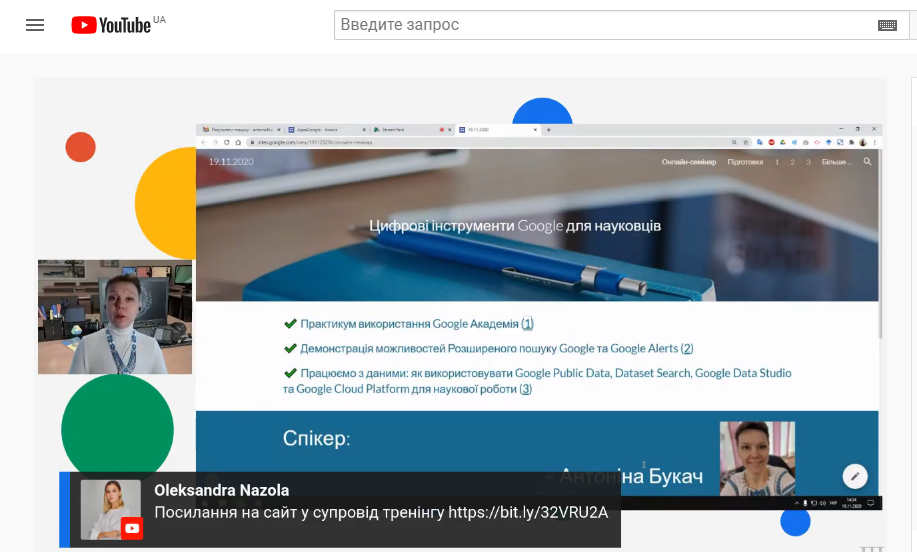Click the page vertical scrollbar in shared browser
The height and width of the screenshot is (552, 917).
(880, 246)
